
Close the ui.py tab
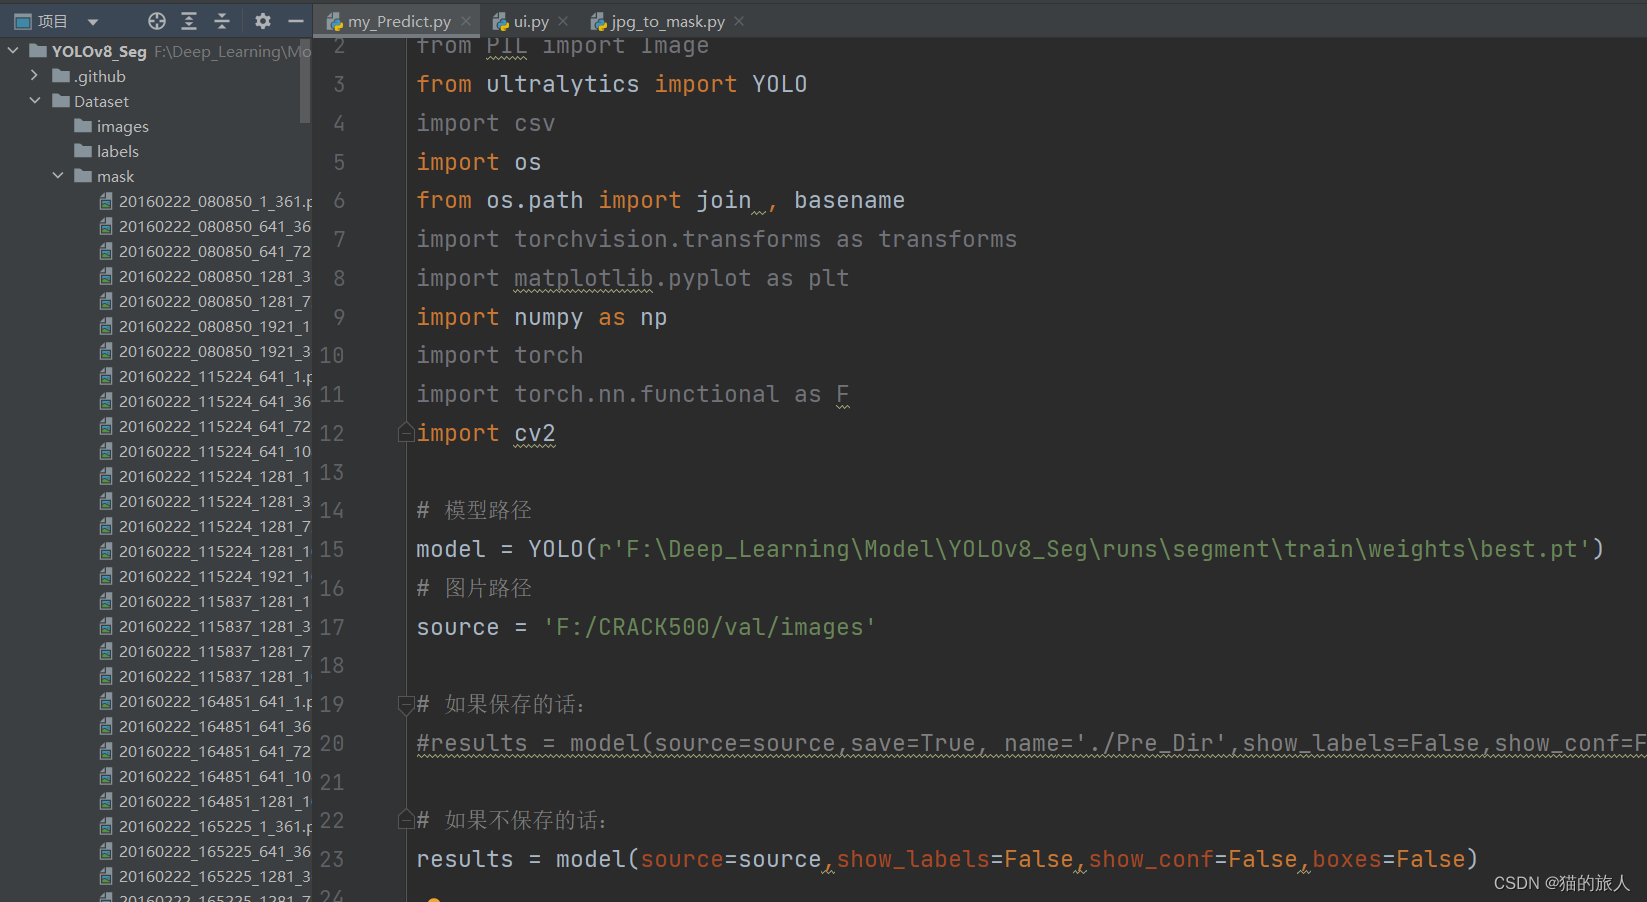563,21
